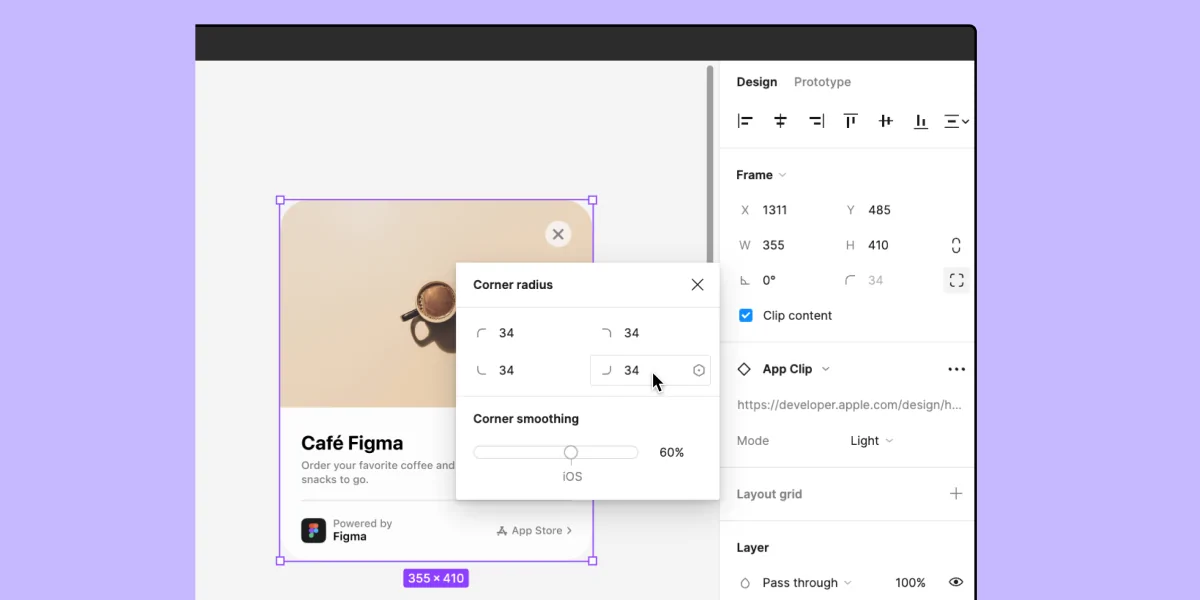Viewport: 1200px width, 600px height.
Task: Open App Clip more options menu
Action: [956, 369]
